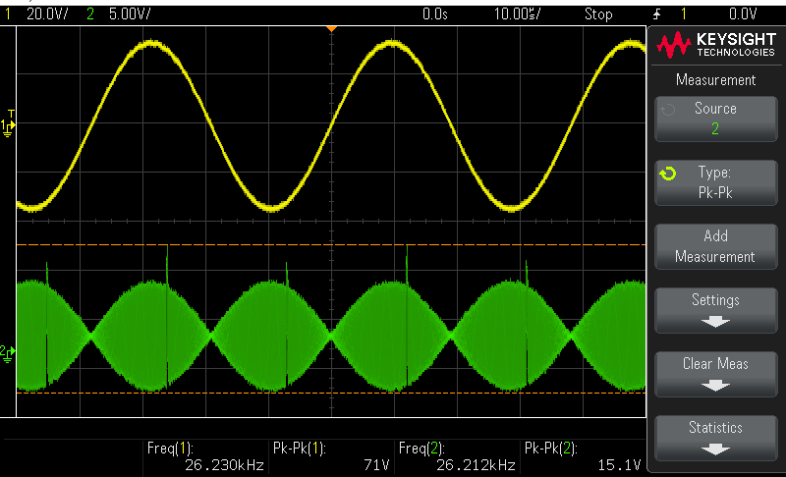Viewport: 786px width, 477px height.
Task: Click the rising-edge trigger slope icon
Action: (657, 14)
